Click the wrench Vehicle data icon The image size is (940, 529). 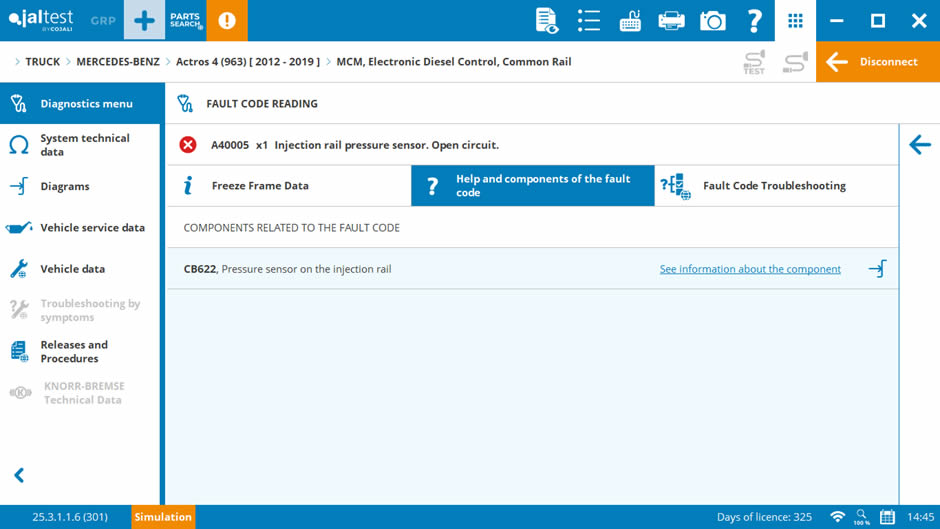point(19,269)
